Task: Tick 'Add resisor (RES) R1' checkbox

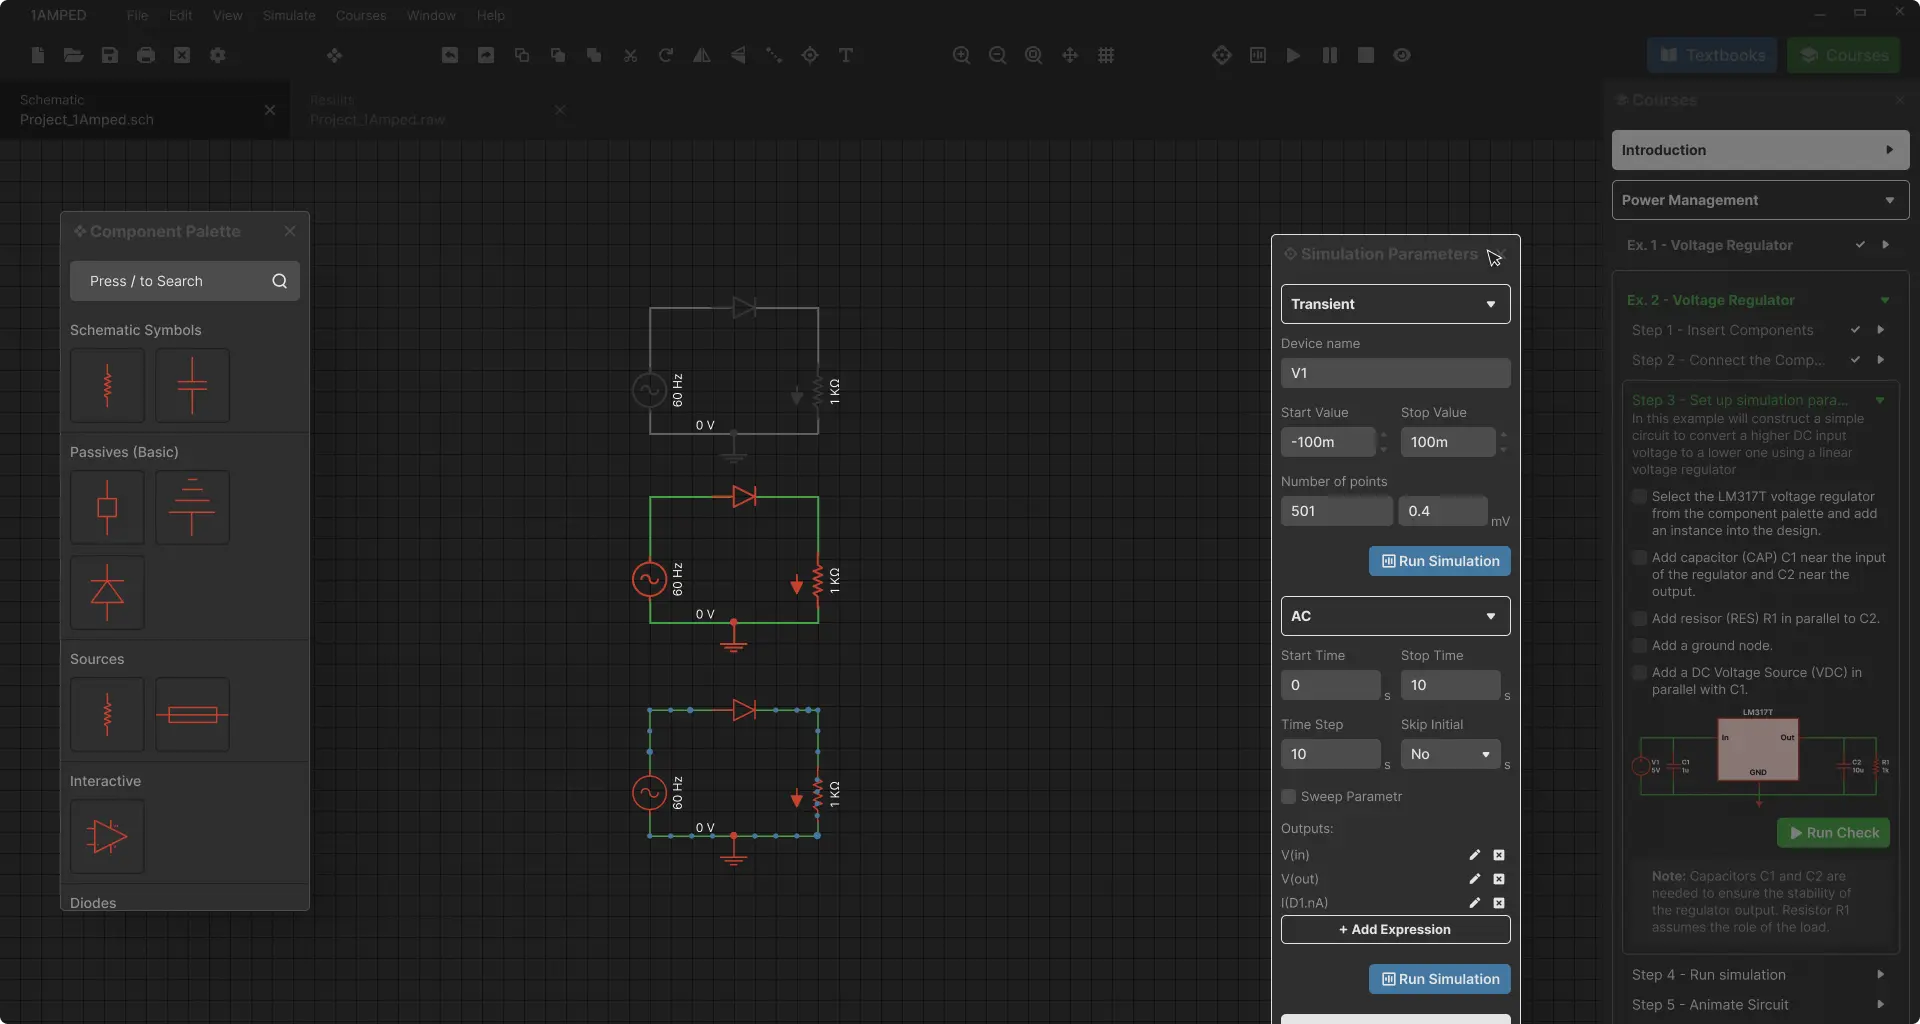Action: [x=1639, y=619]
